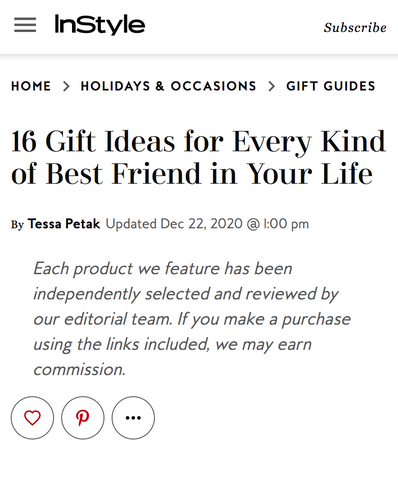The image size is (398, 480).
Task: Click the InStyle logo
Action: pyautogui.click(x=100, y=25)
